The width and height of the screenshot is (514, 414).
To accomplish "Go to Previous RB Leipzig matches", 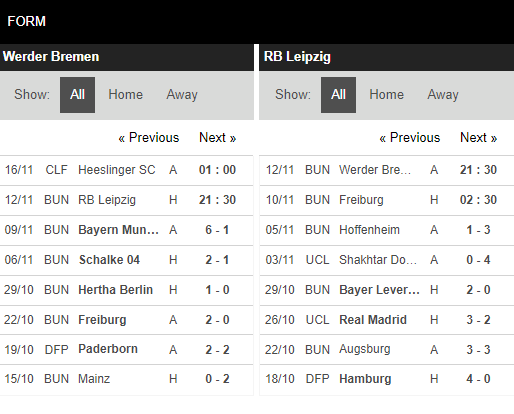I will (x=410, y=138).
